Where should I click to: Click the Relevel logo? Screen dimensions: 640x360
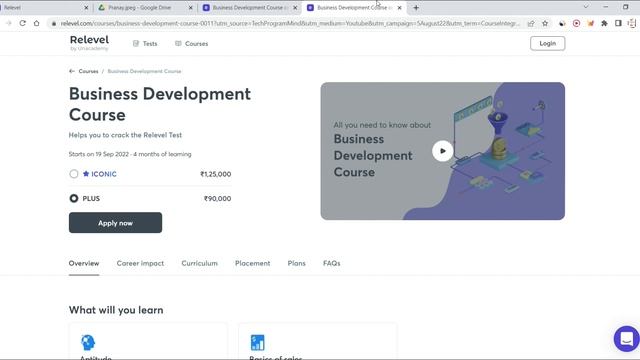point(89,42)
